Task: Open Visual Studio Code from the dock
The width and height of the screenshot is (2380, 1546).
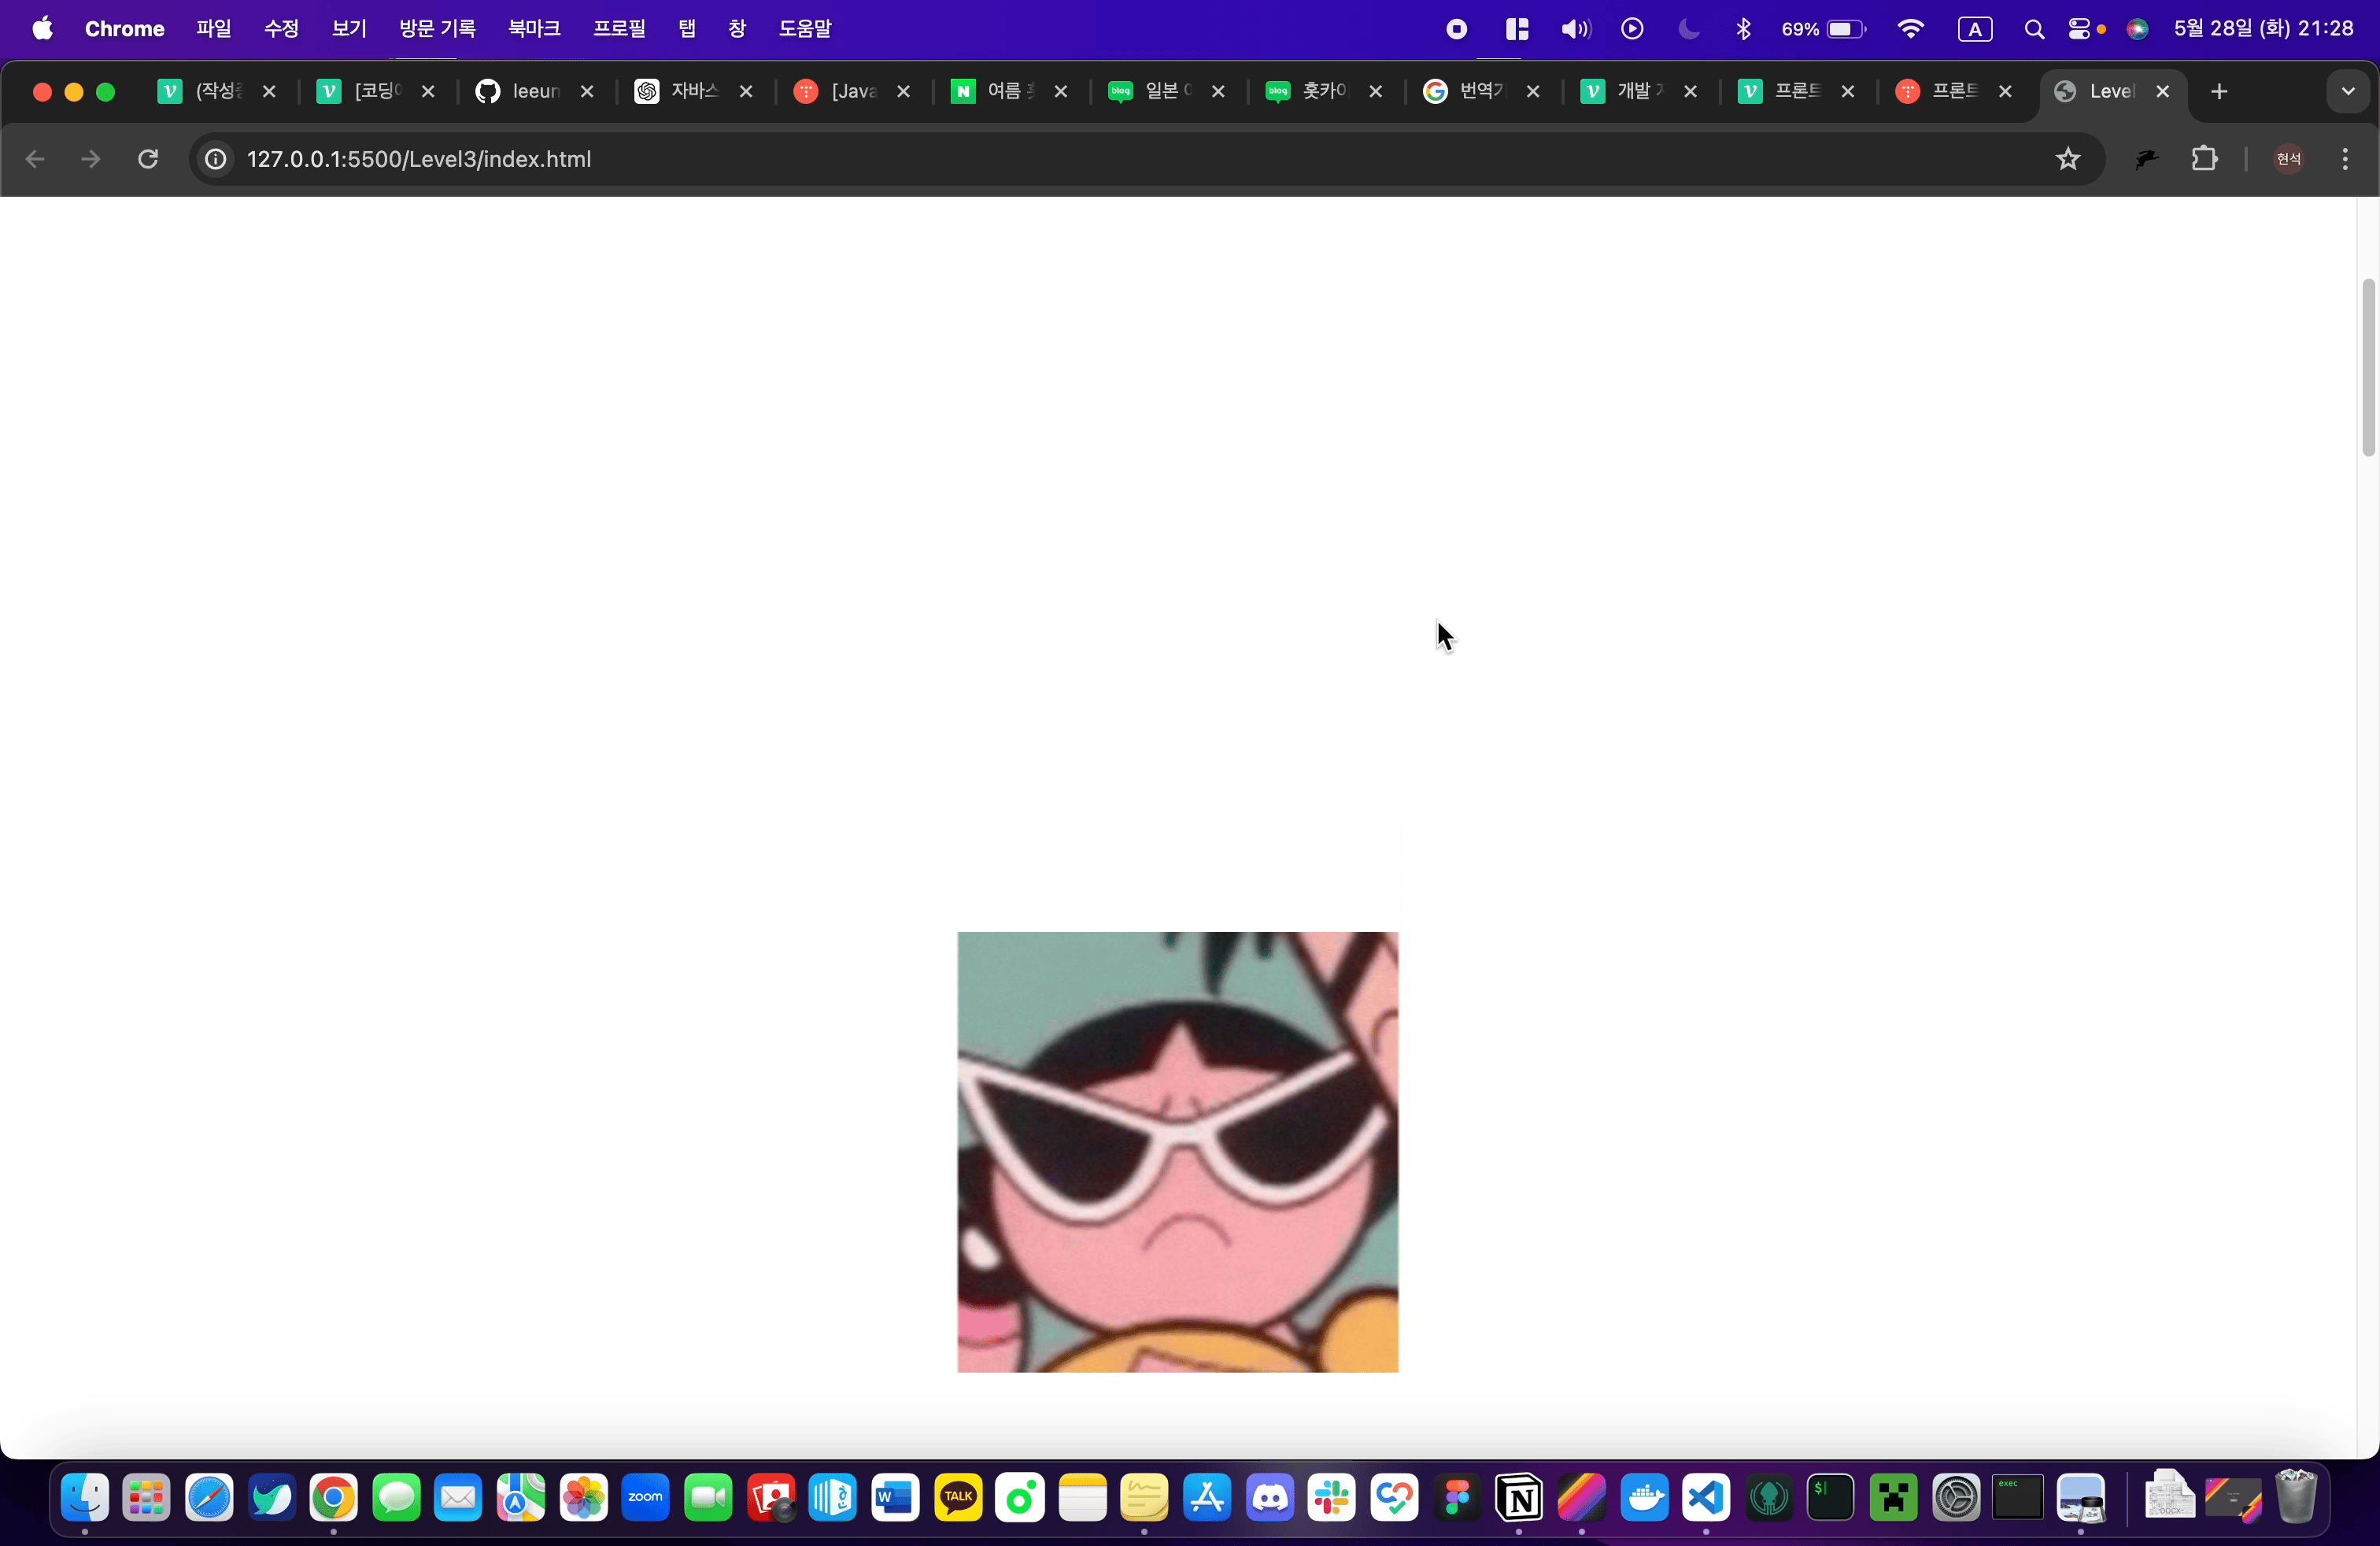Action: point(1706,1497)
